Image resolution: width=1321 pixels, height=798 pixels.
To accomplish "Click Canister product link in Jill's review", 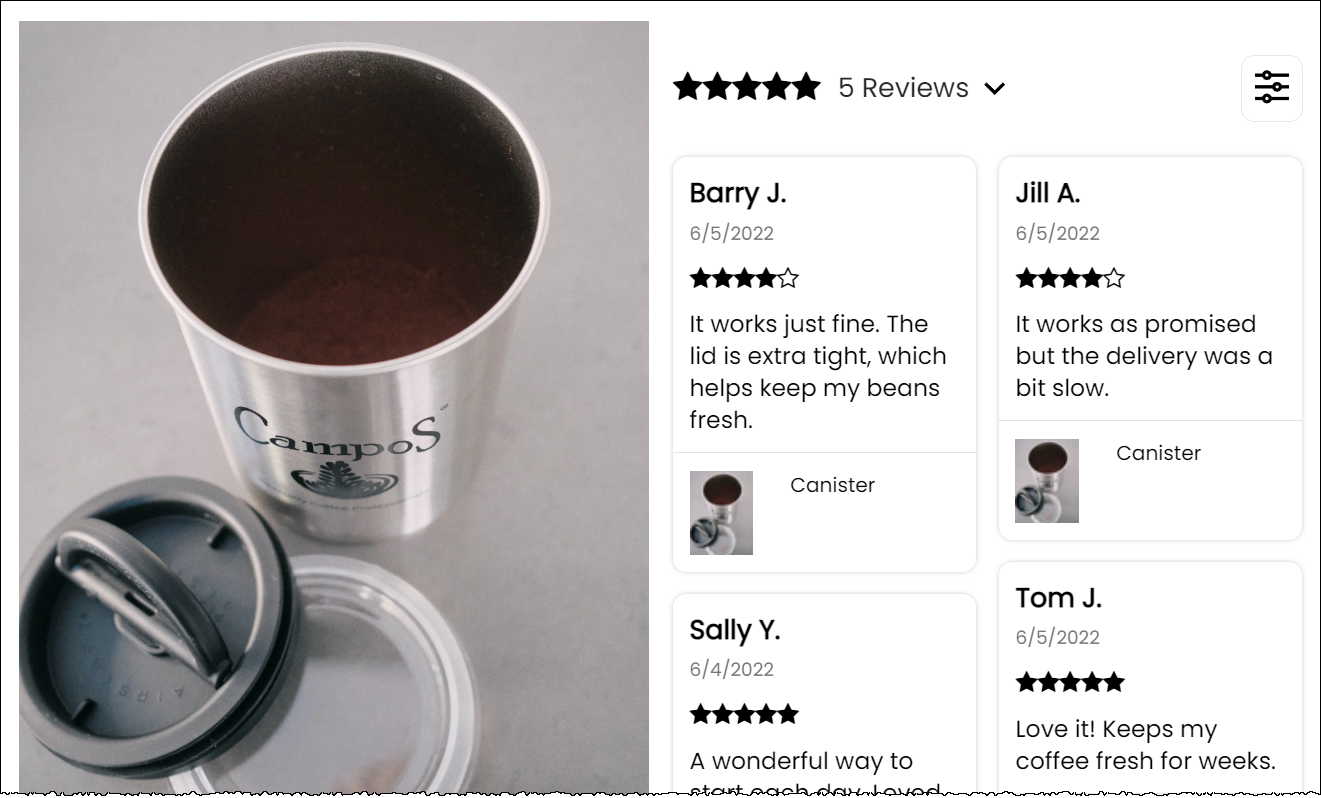I will coord(1158,453).
